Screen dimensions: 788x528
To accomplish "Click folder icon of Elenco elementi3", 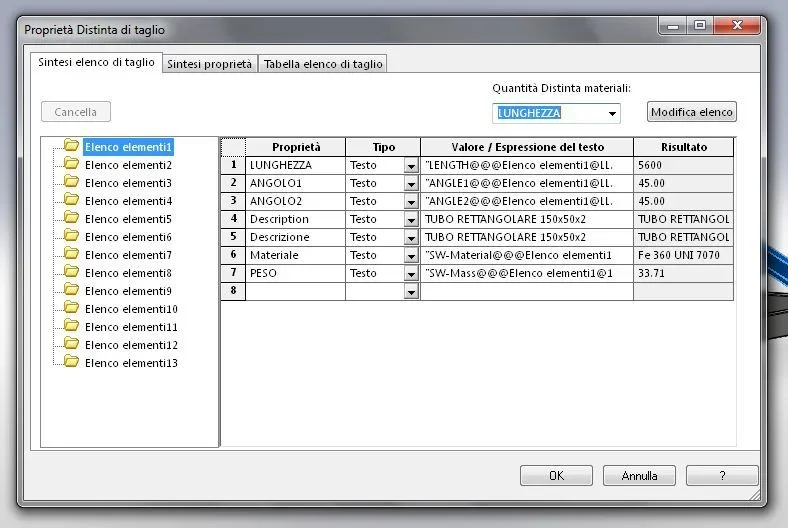I will (x=71, y=182).
